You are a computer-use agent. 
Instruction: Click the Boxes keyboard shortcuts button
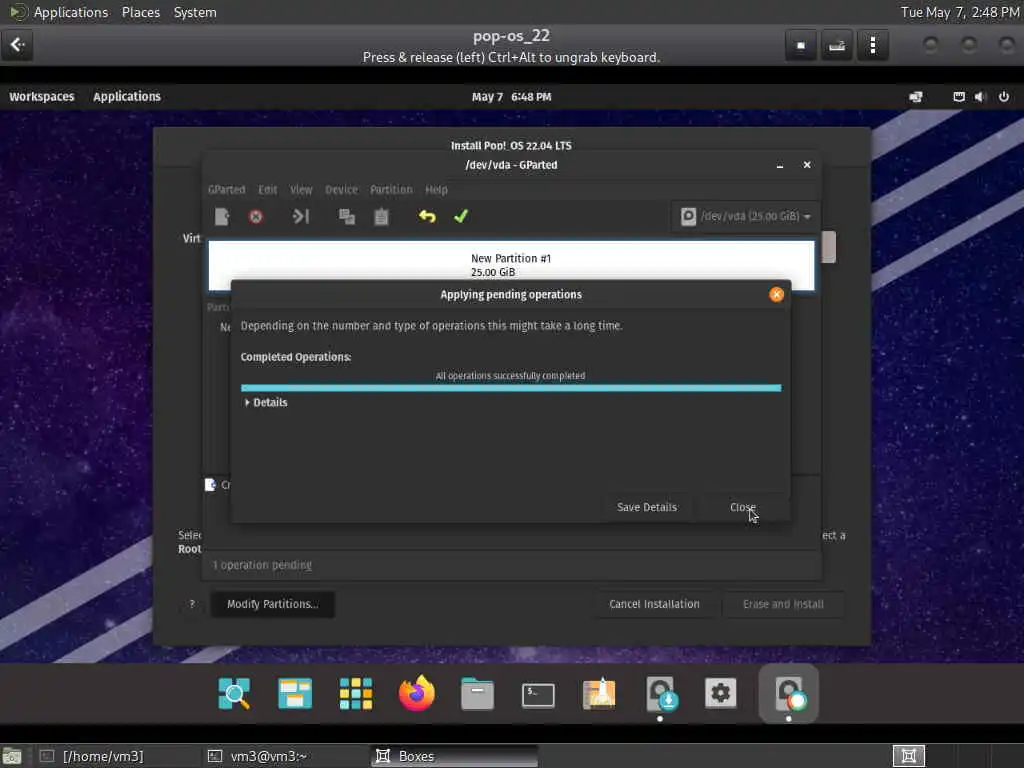pos(837,45)
